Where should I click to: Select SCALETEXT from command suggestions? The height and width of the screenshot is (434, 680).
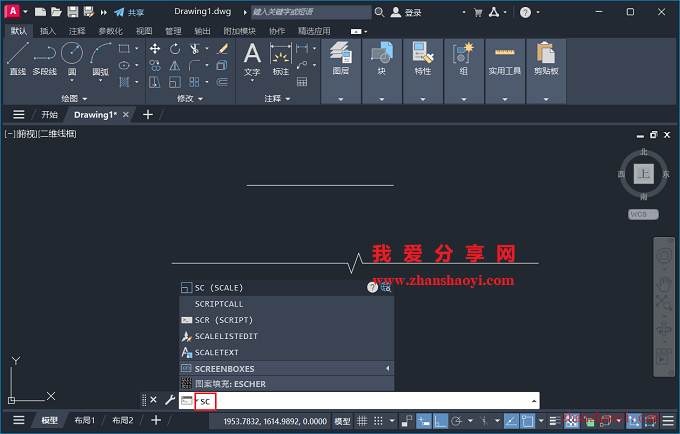coord(286,352)
